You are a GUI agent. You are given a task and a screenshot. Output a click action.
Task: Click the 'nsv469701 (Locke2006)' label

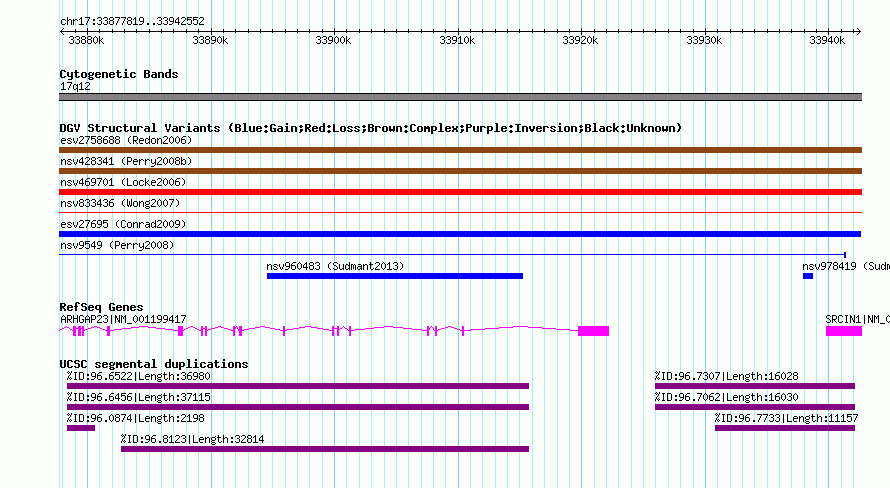point(123,182)
